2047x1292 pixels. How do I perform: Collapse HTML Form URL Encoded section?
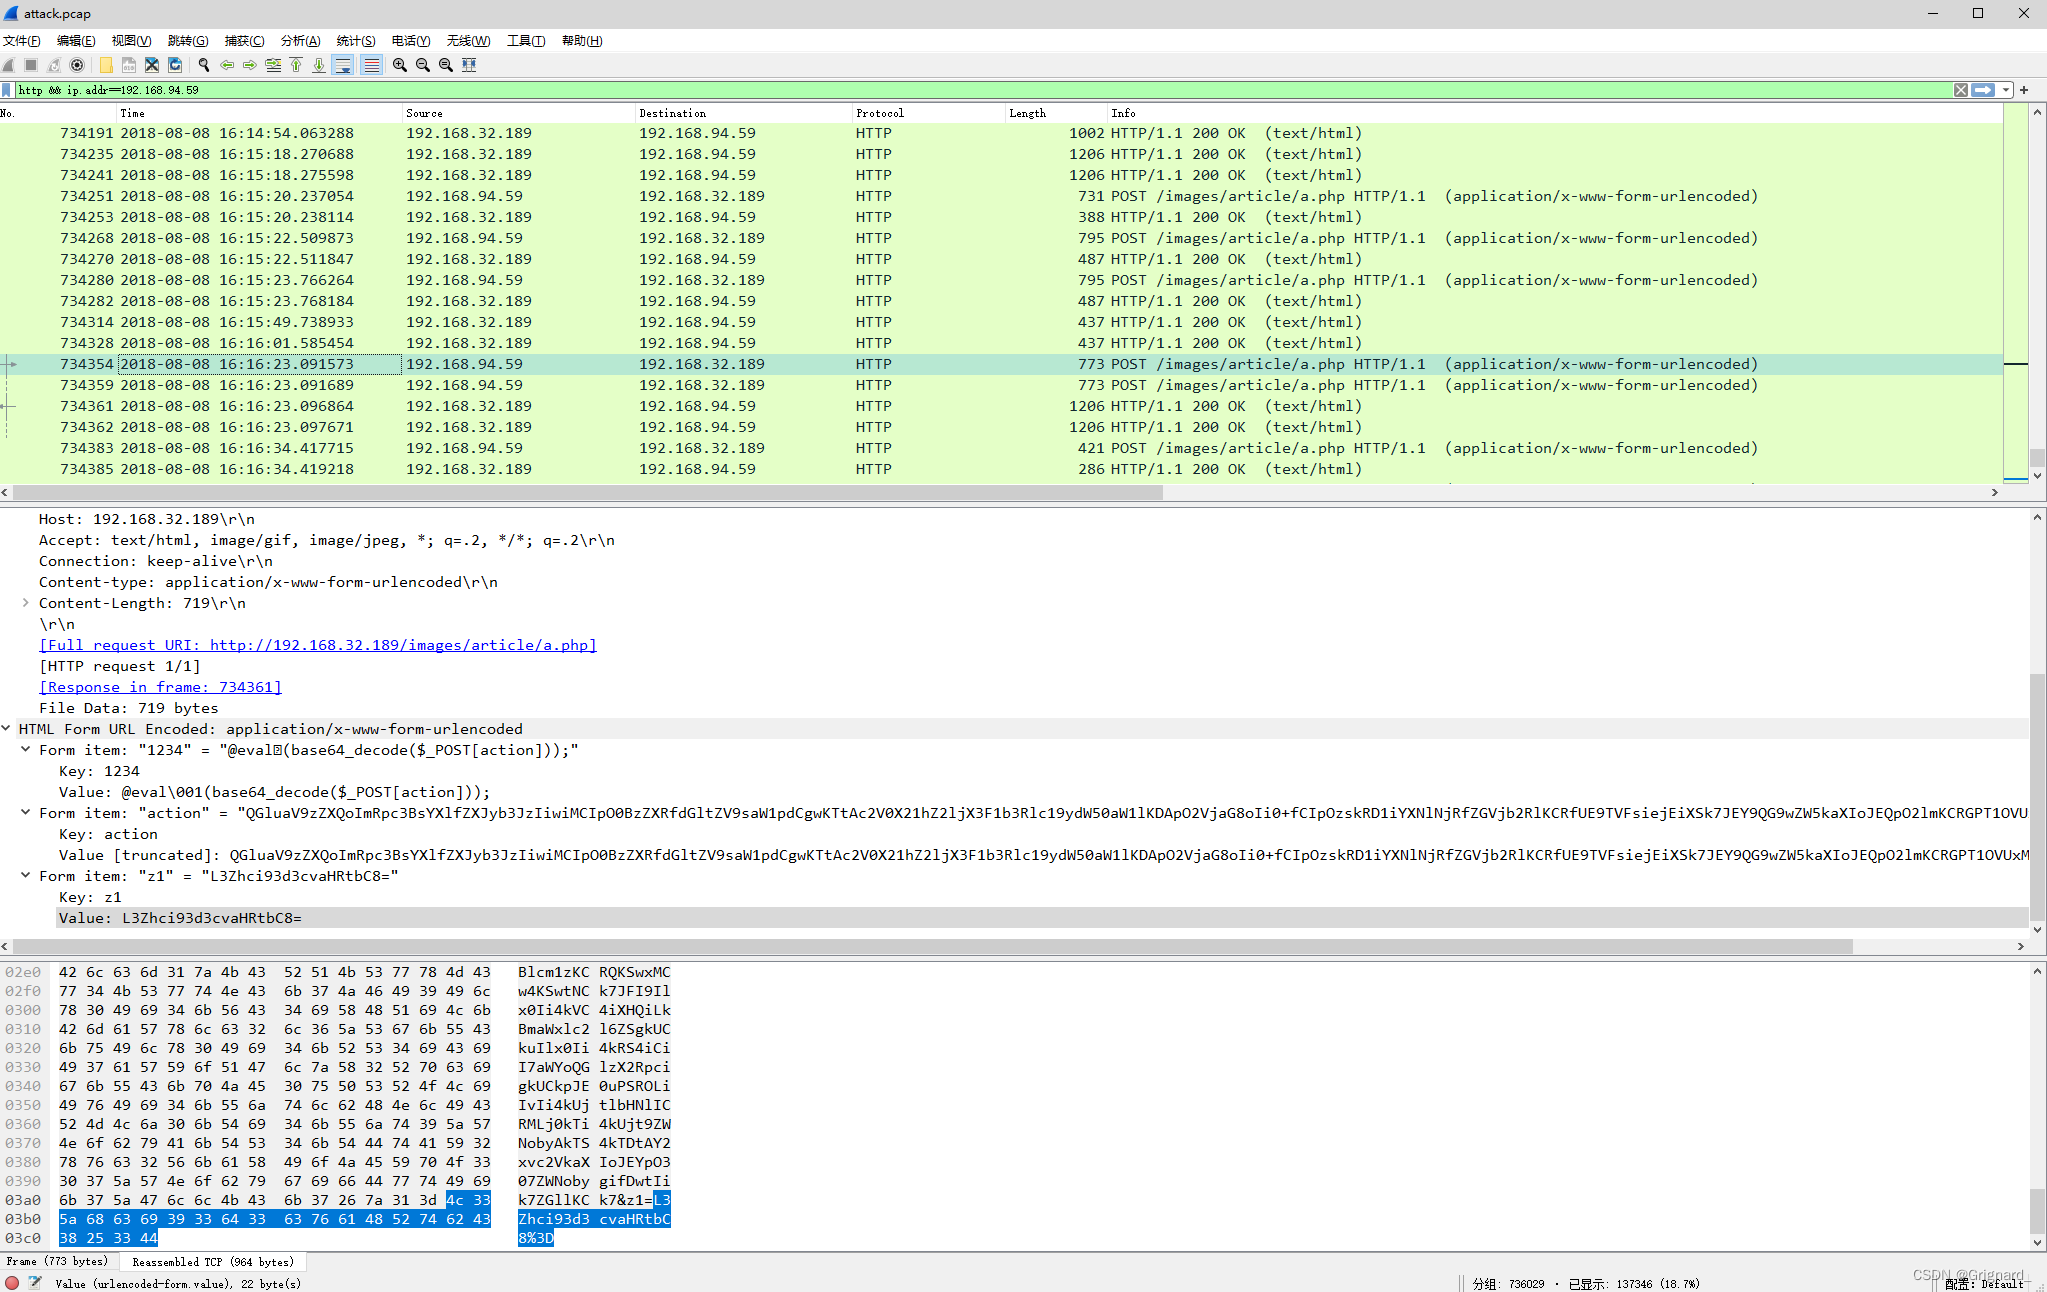(x=7, y=729)
